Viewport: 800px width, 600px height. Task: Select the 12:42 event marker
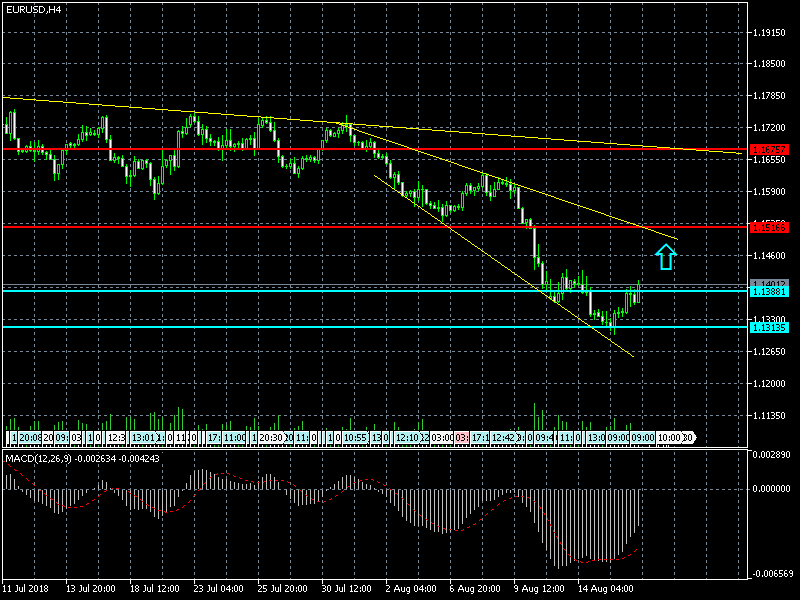[505, 438]
